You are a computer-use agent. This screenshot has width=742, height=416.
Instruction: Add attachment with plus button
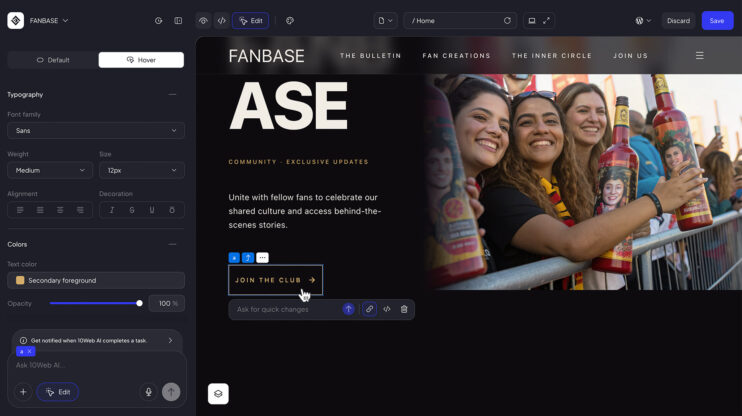point(23,392)
